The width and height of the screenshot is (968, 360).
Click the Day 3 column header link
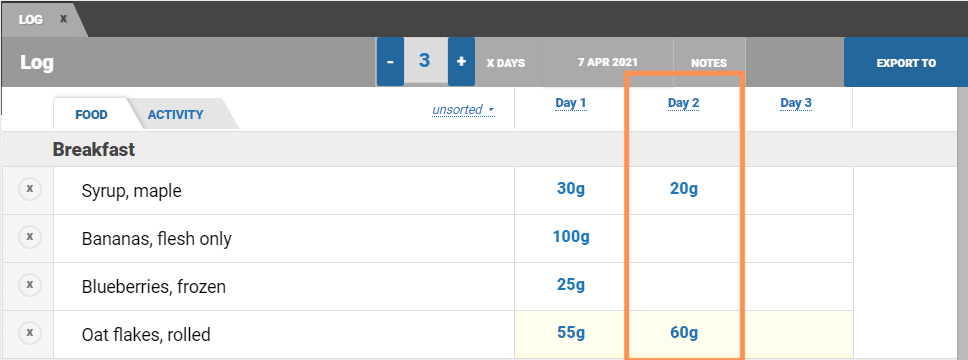796,103
